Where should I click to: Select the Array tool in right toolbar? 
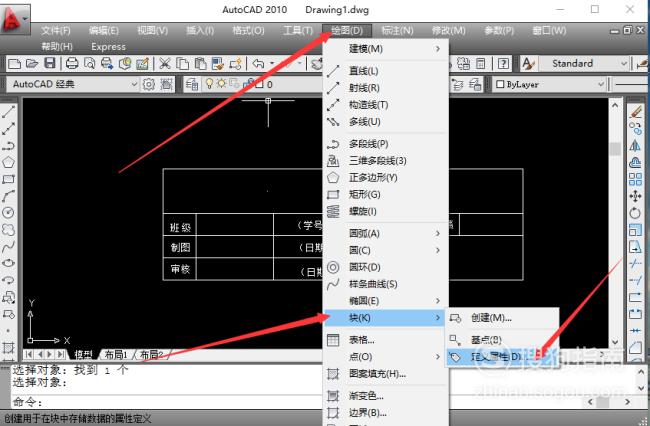(635, 179)
